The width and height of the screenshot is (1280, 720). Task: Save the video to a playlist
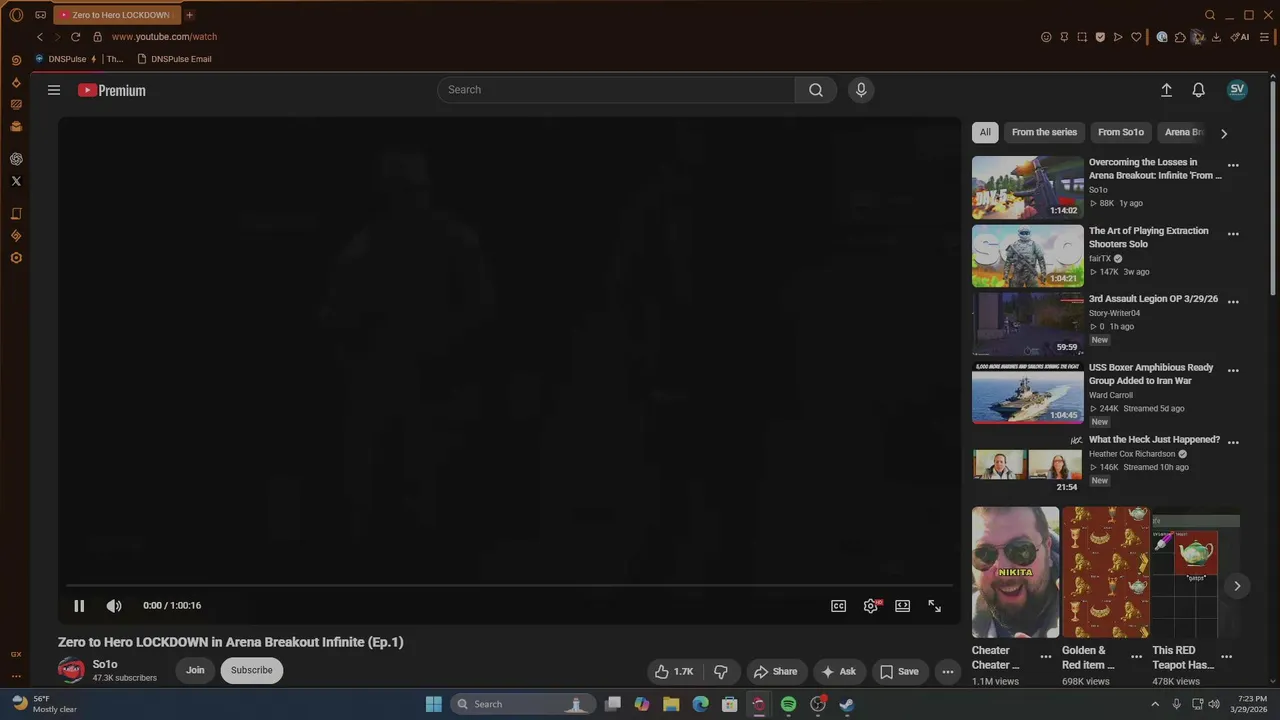click(899, 671)
